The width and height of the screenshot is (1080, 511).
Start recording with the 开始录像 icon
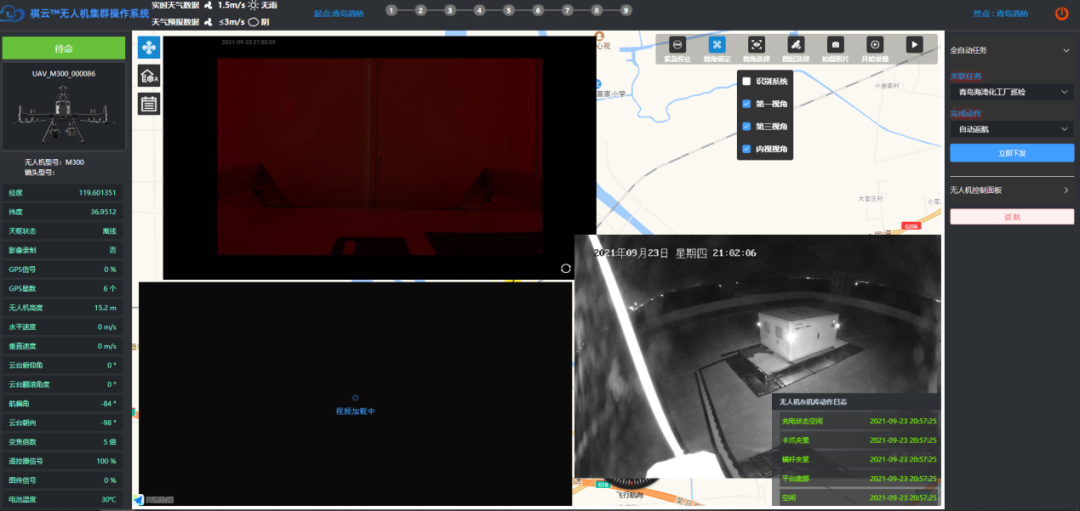(874, 45)
